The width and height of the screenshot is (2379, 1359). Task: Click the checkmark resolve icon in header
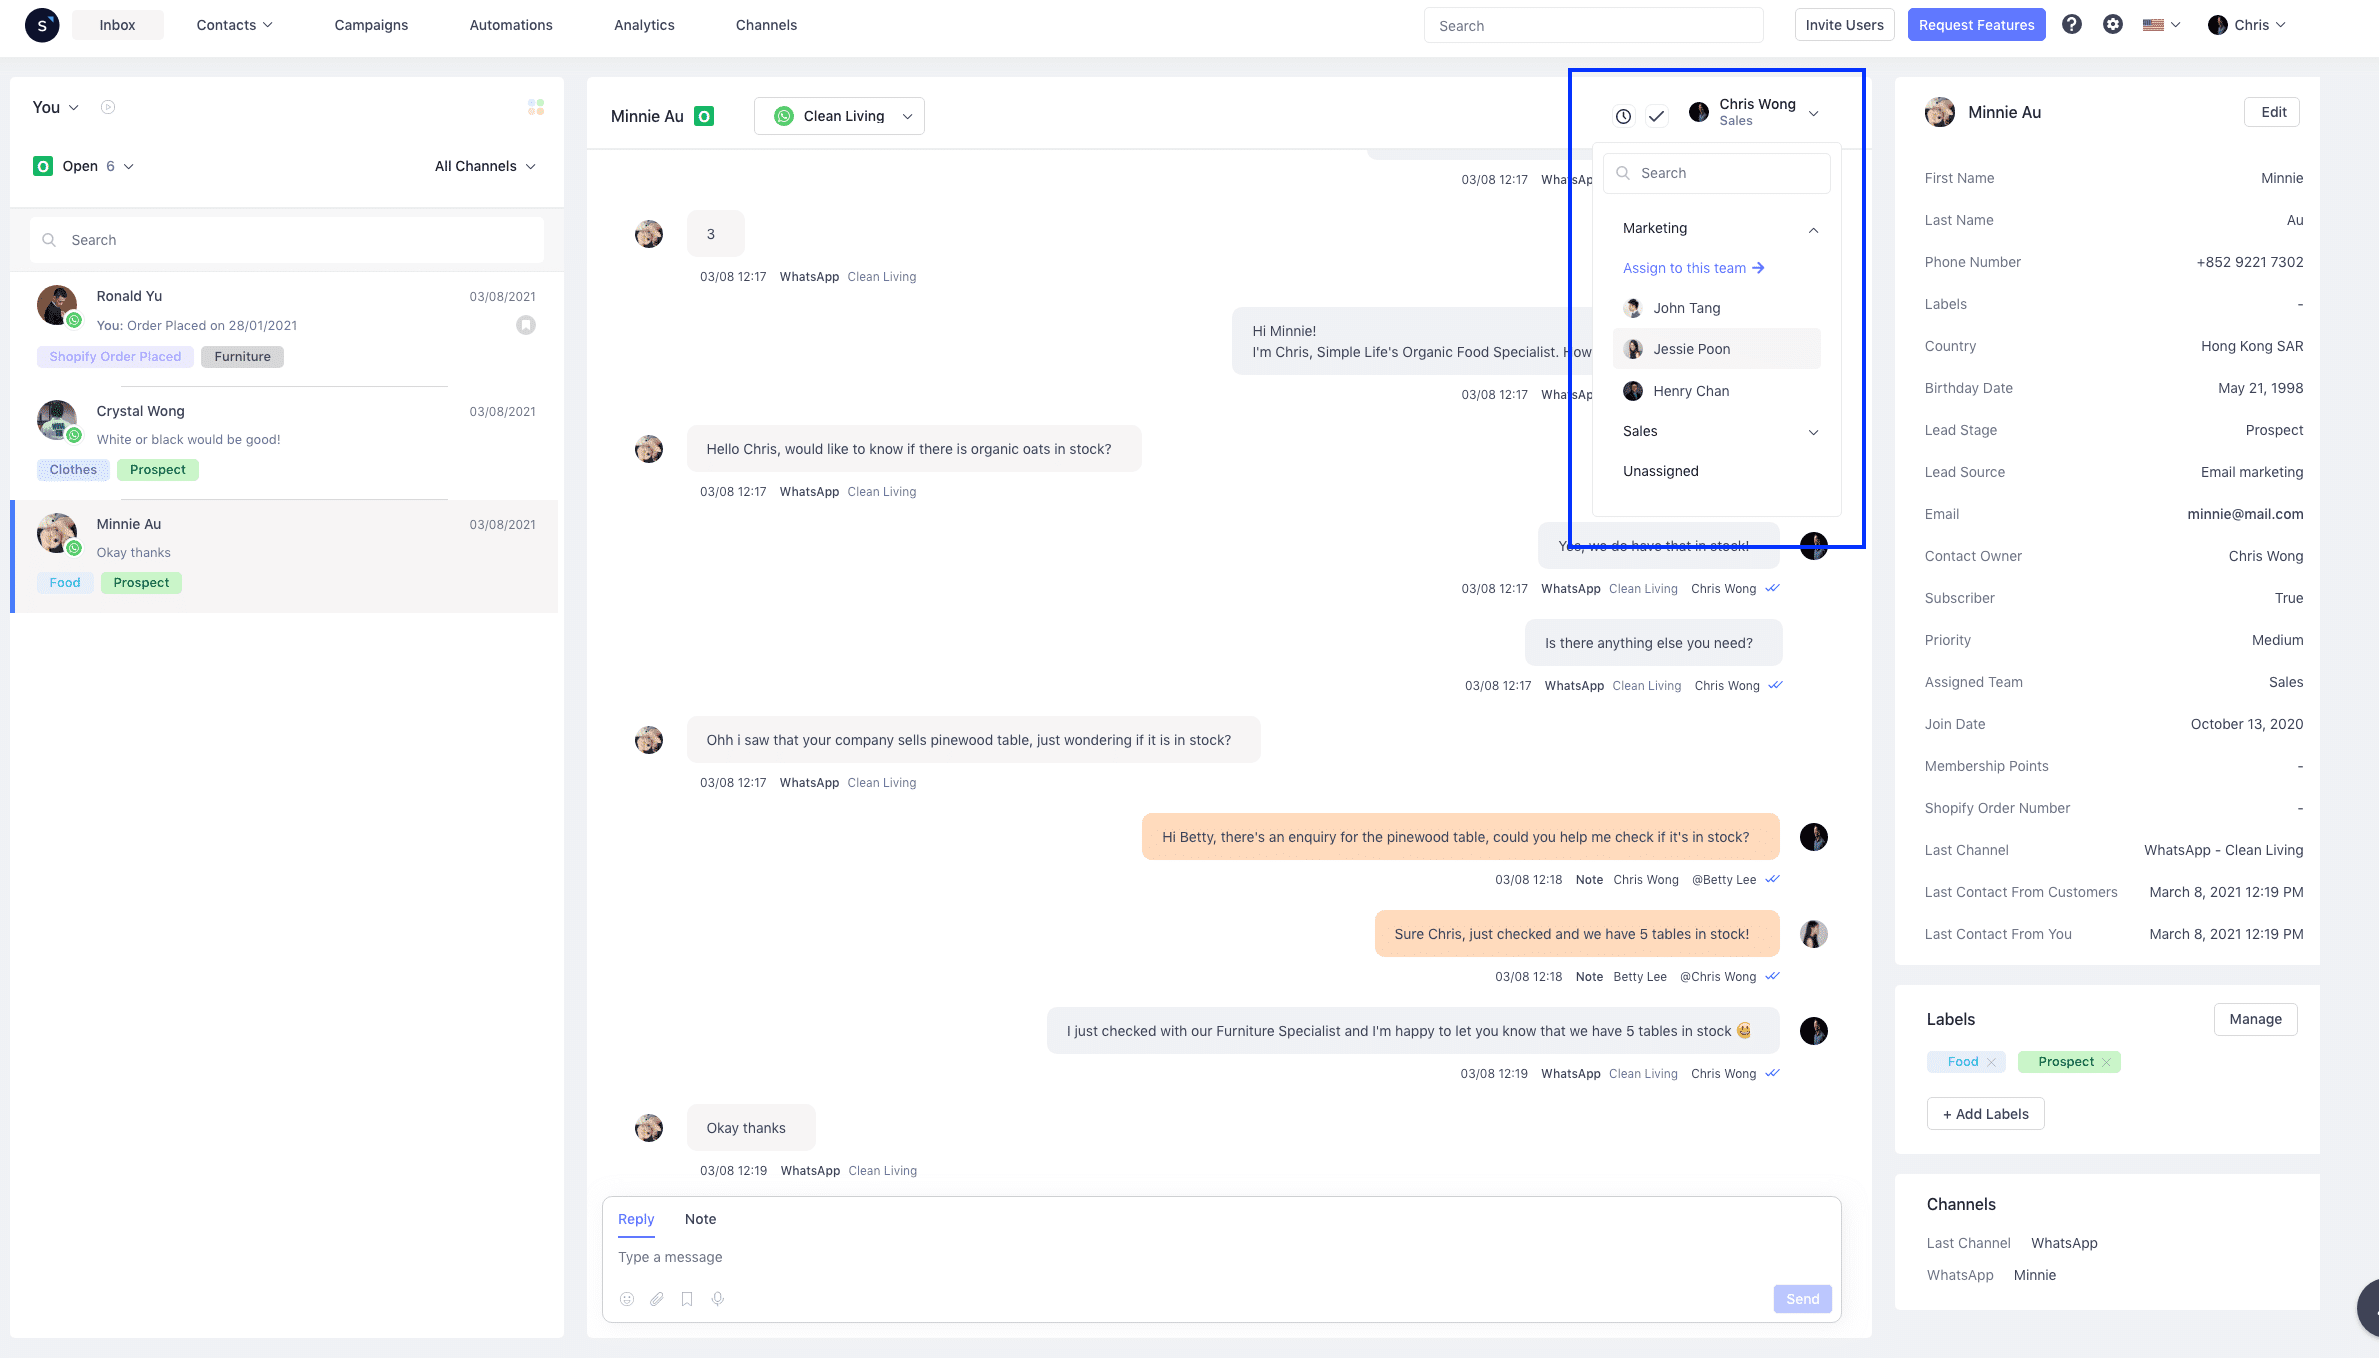[x=1655, y=116]
